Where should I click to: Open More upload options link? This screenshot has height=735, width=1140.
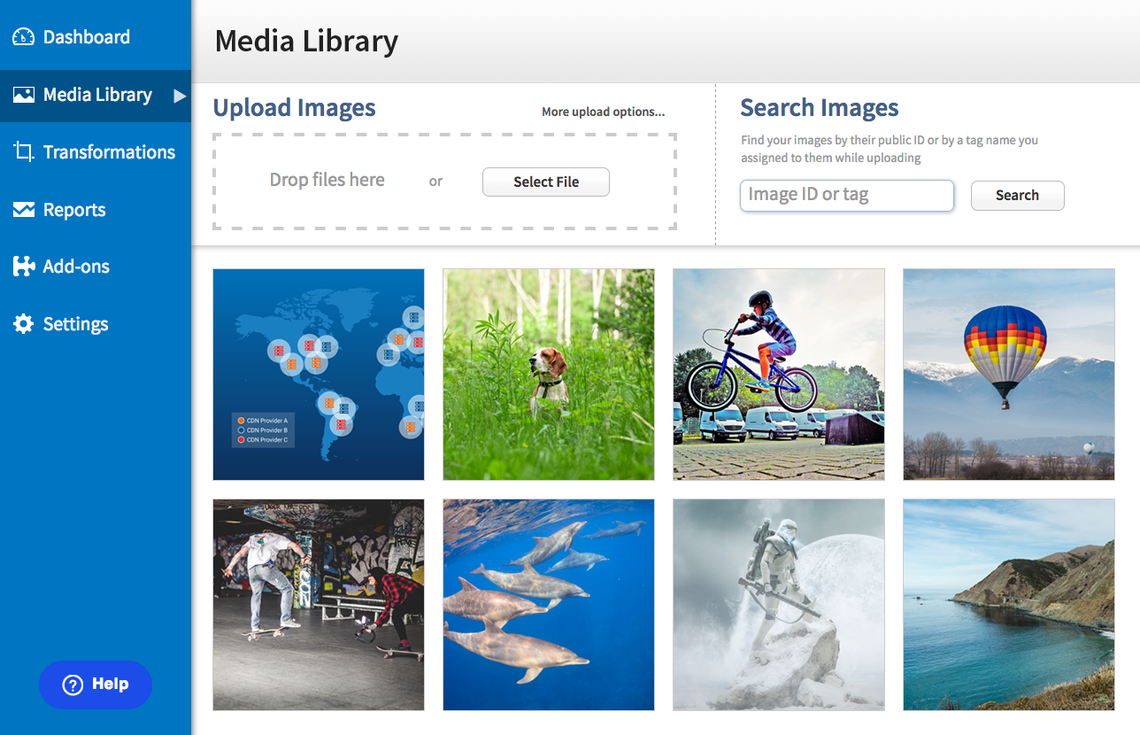point(603,112)
